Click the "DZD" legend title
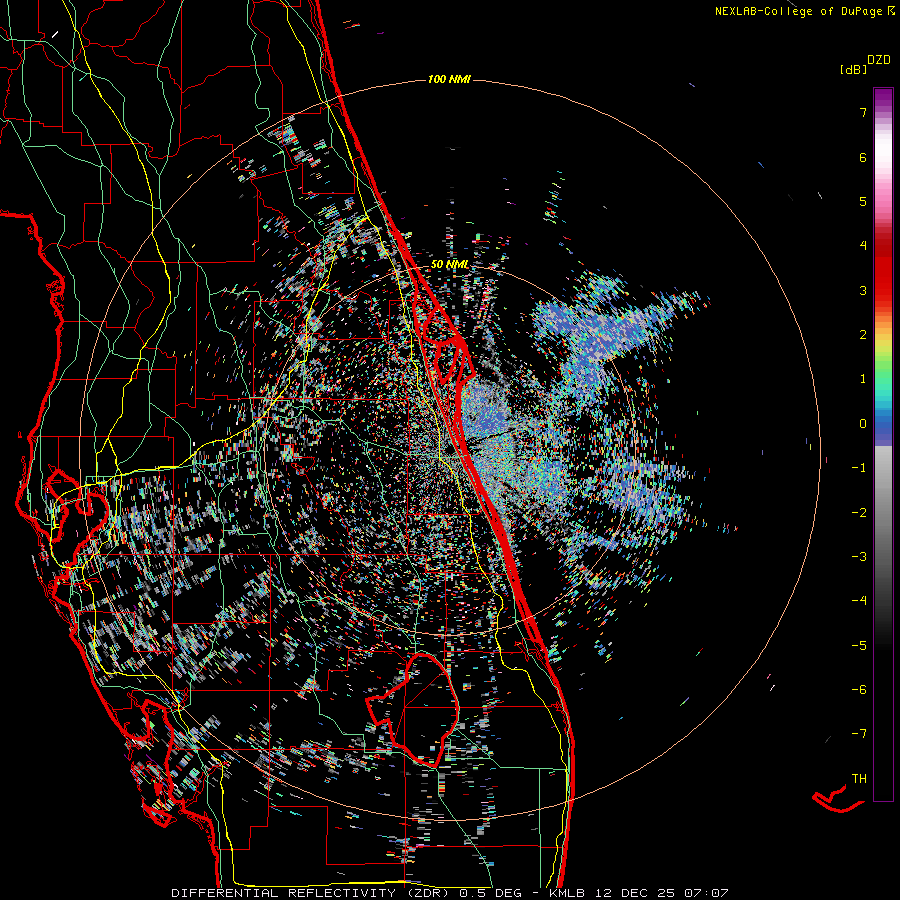The height and width of the screenshot is (900, 900). click(879, 60)
